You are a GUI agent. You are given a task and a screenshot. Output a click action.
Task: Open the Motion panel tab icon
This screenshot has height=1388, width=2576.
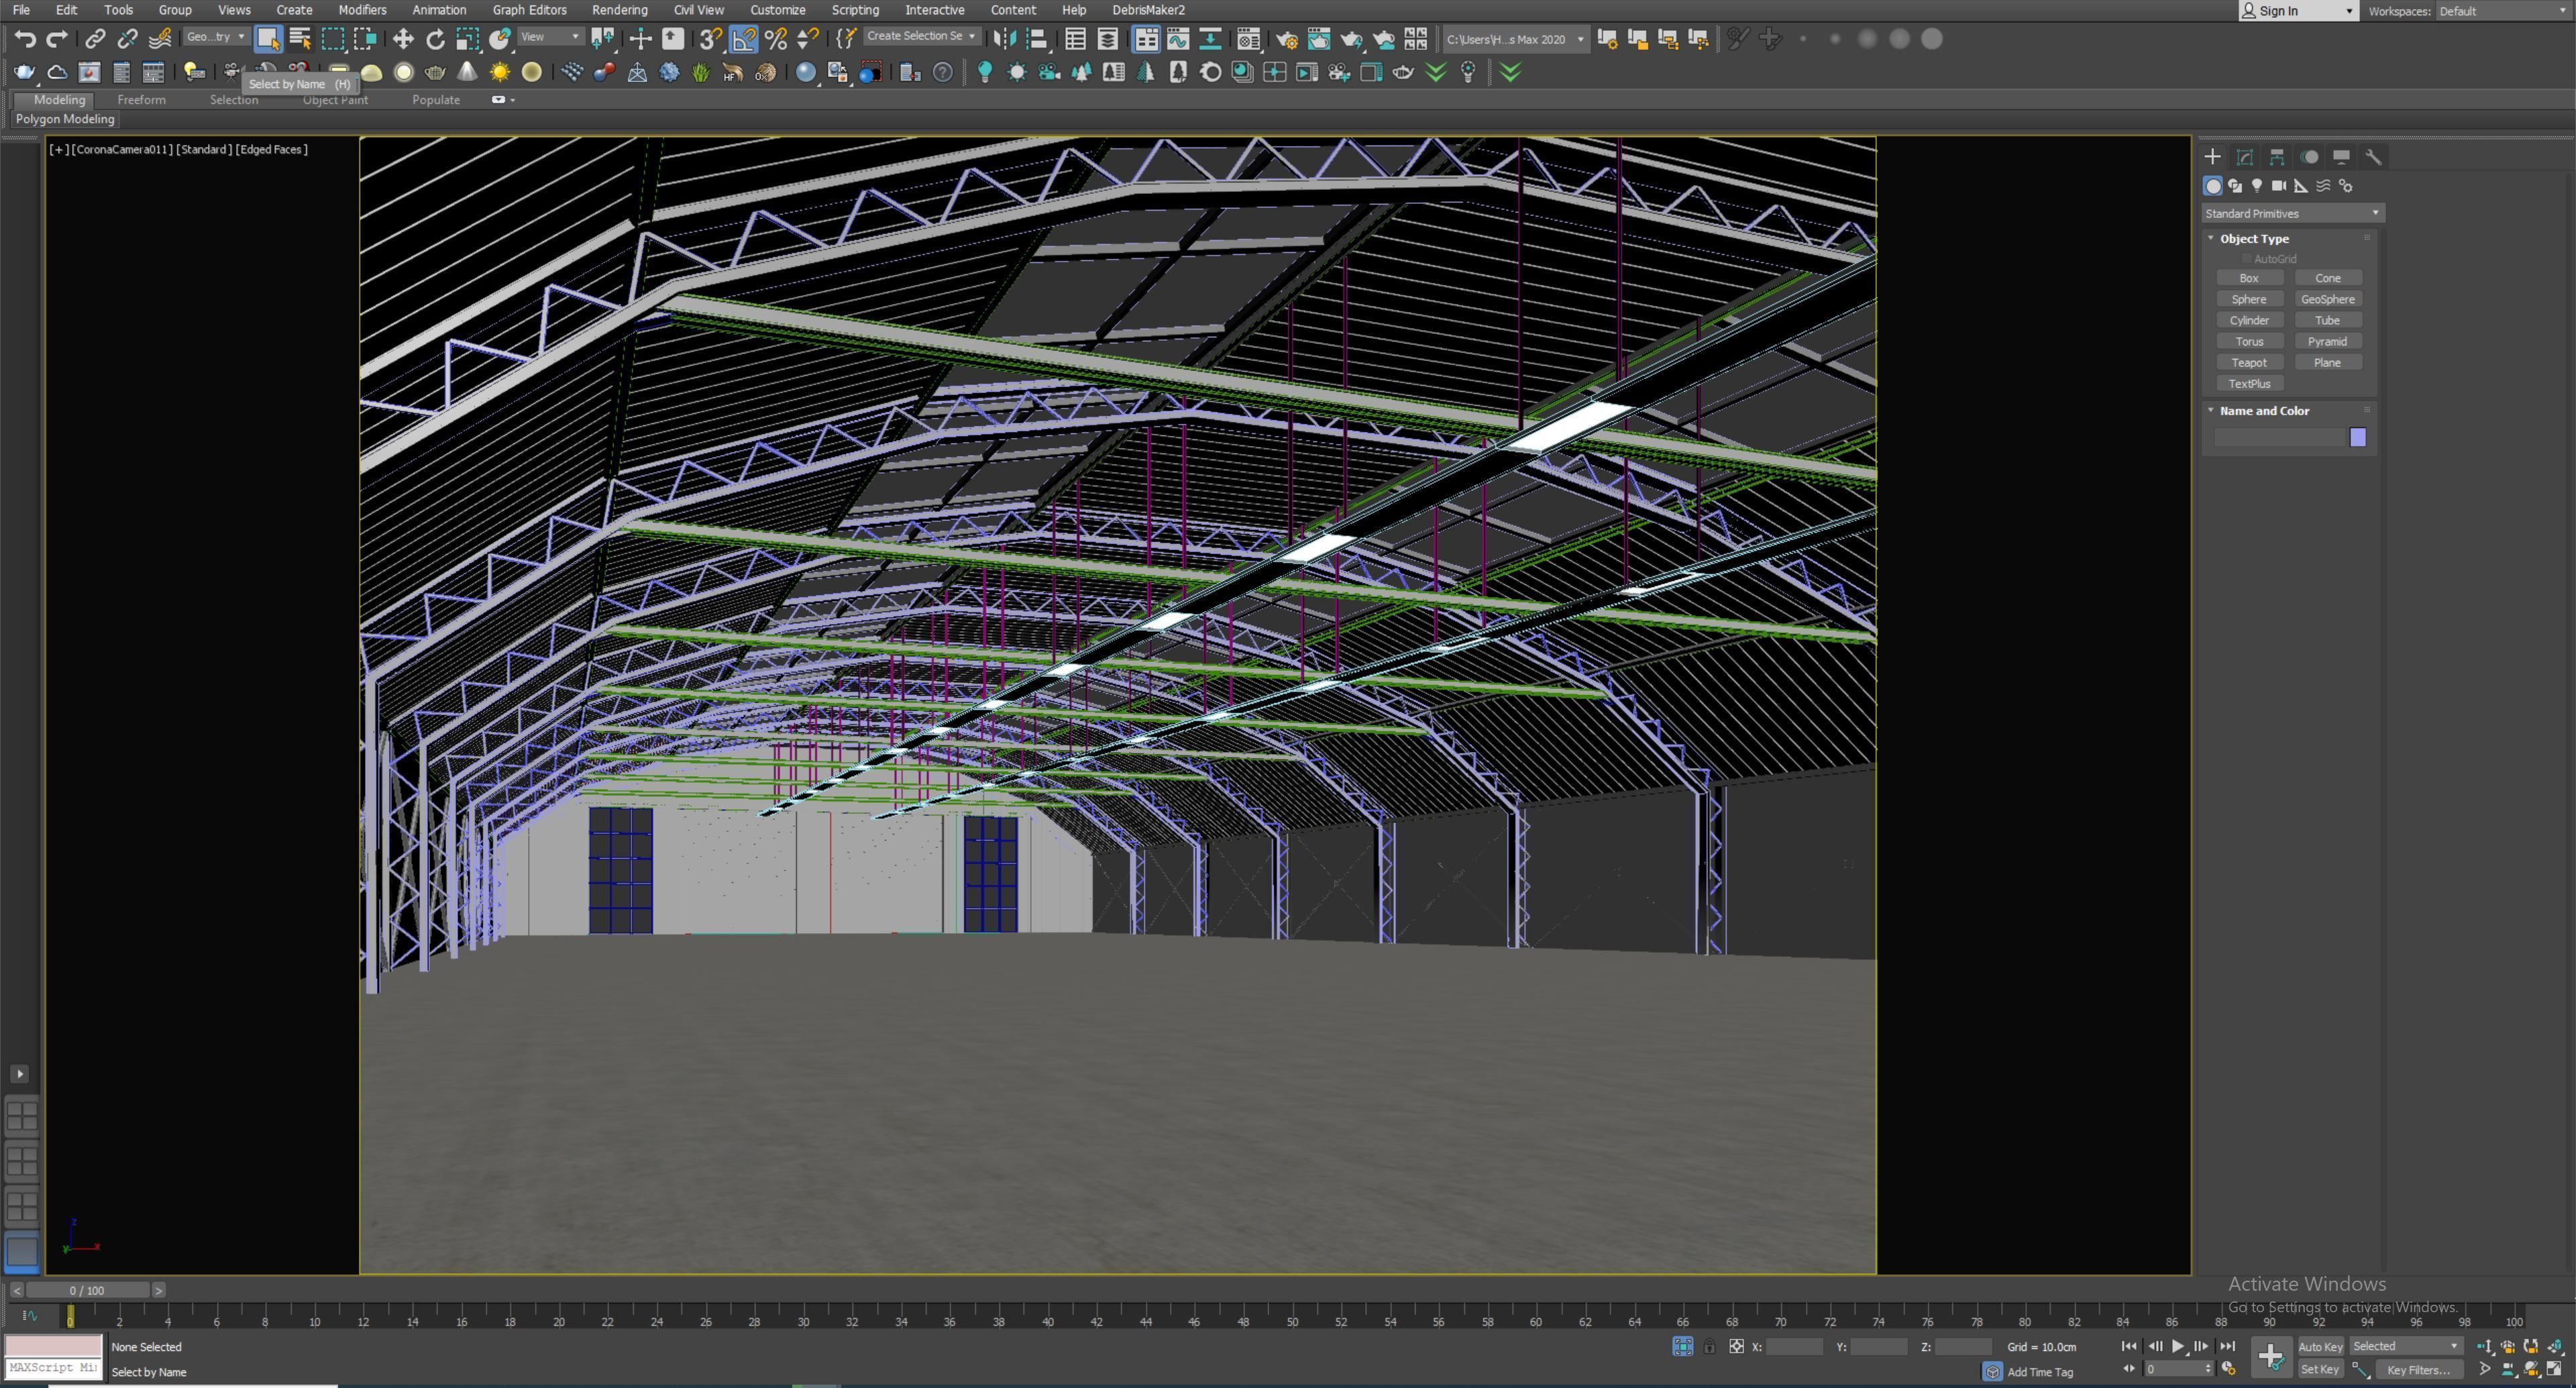2309,157
